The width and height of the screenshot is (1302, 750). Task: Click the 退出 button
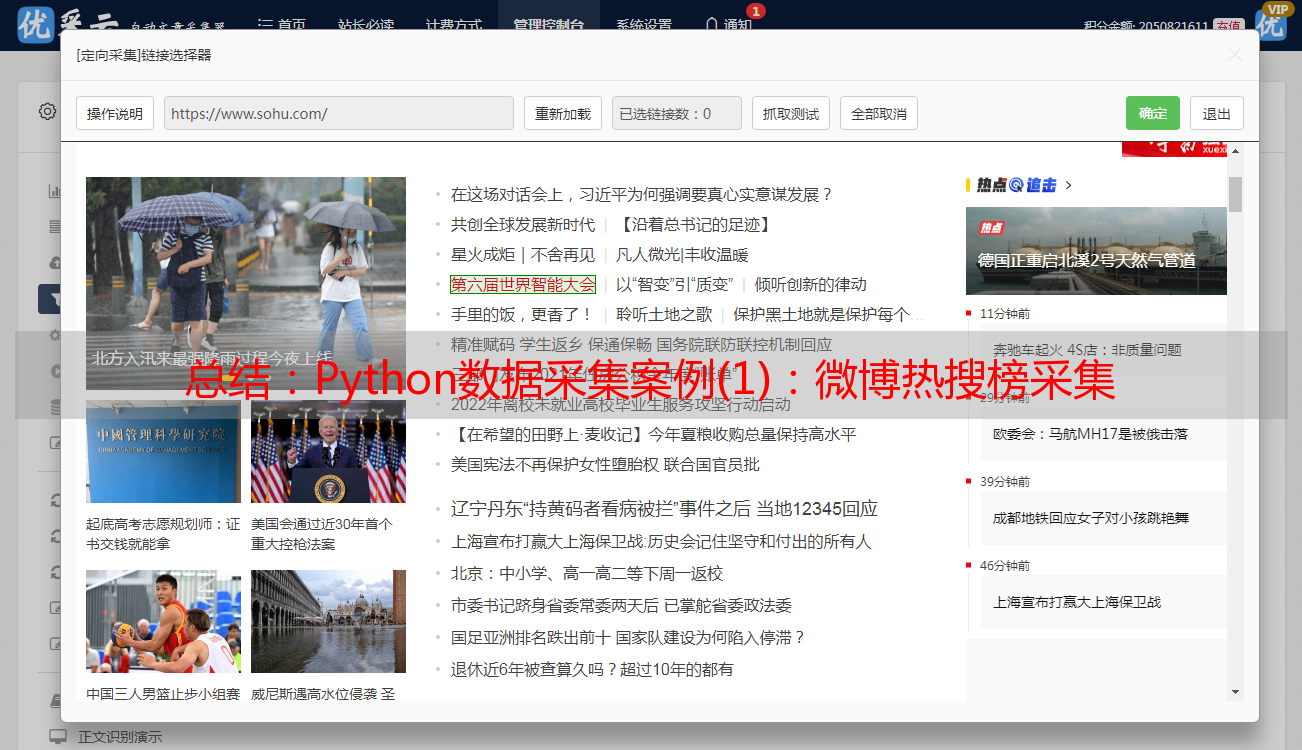coord(1216,113)
